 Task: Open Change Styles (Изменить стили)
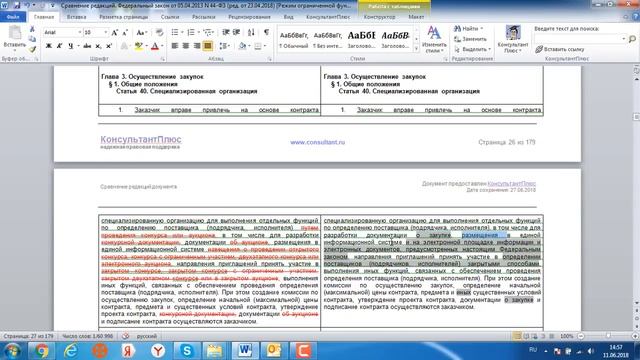click(x=434, y=39)
